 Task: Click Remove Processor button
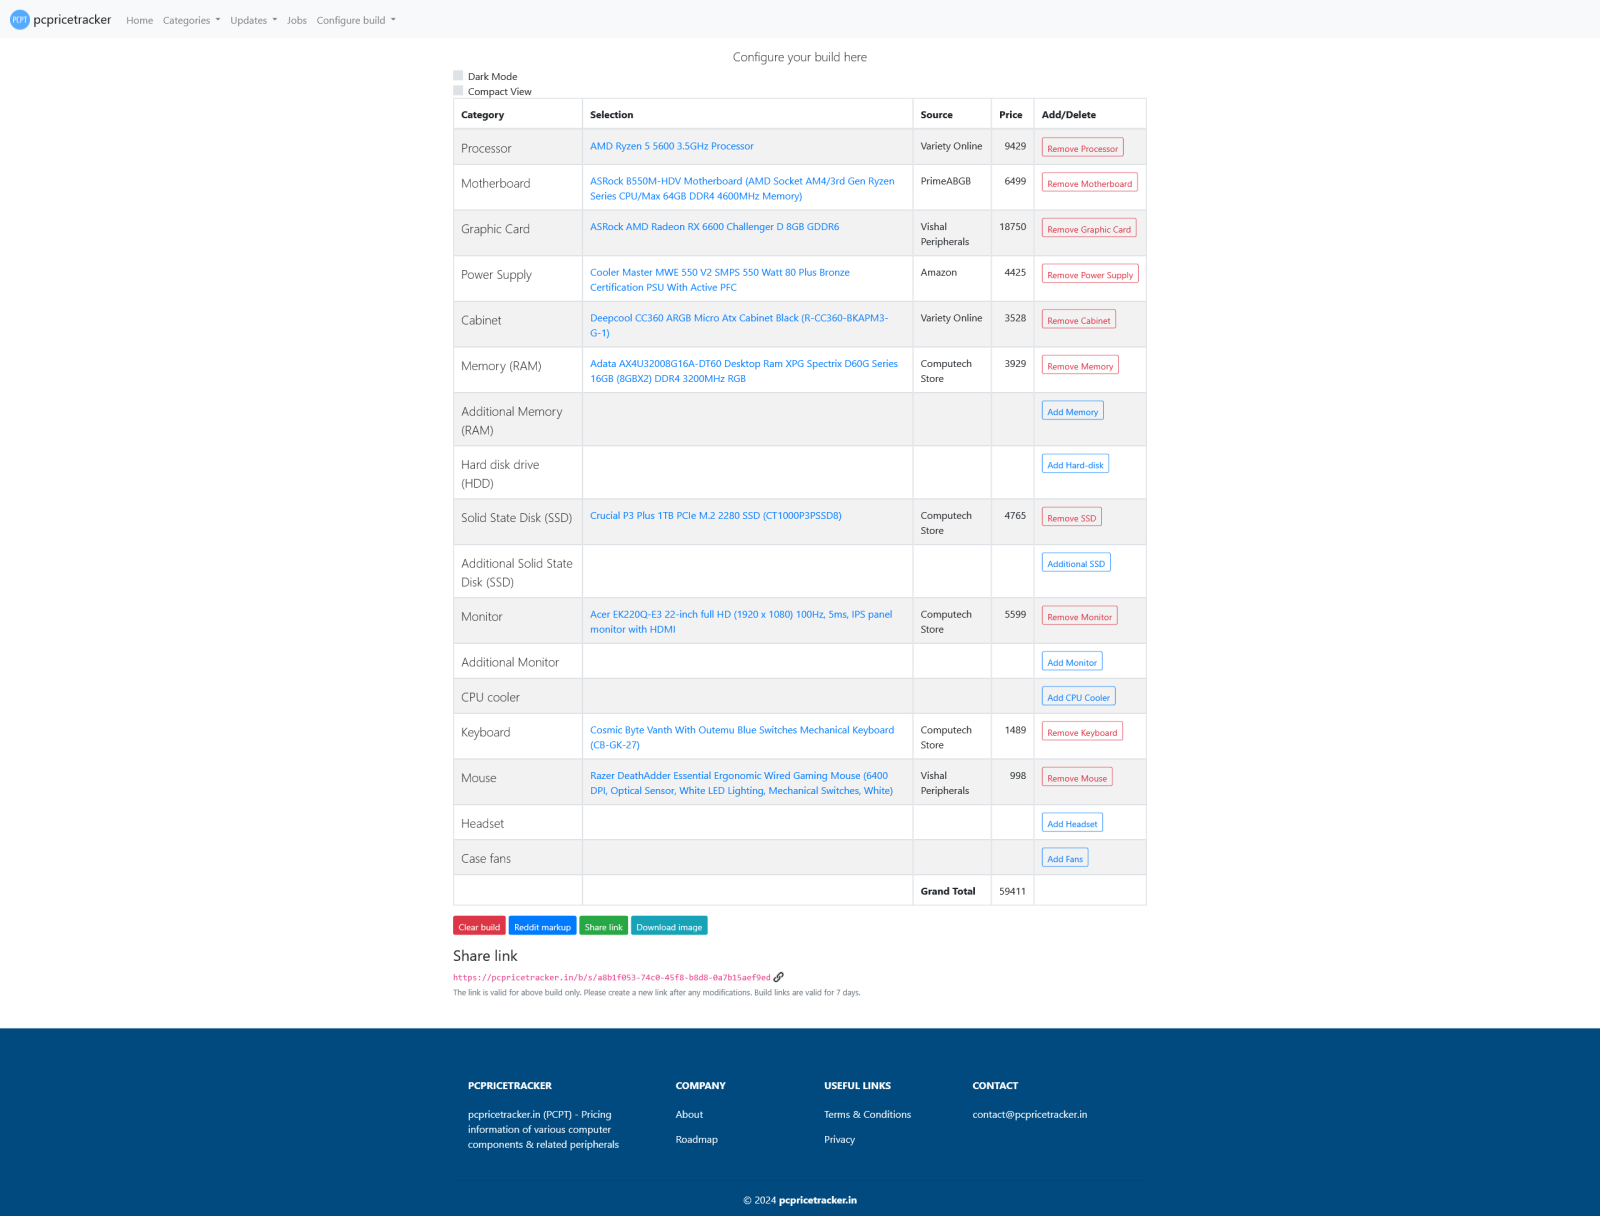1082,148
